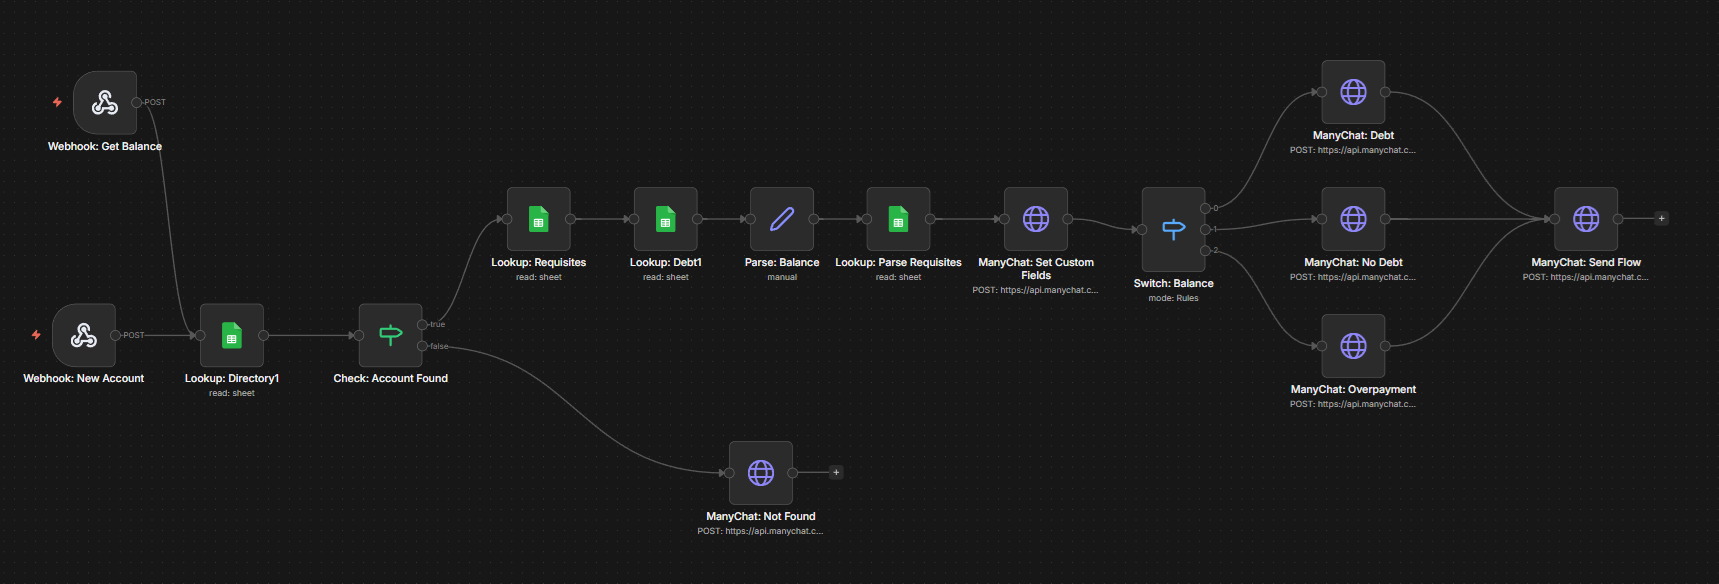Click the 'ManyChat: Set Custom Fields' label
Viewport: 1719px width, 584px height.
pyautogui.click(x=1036, y=269)
